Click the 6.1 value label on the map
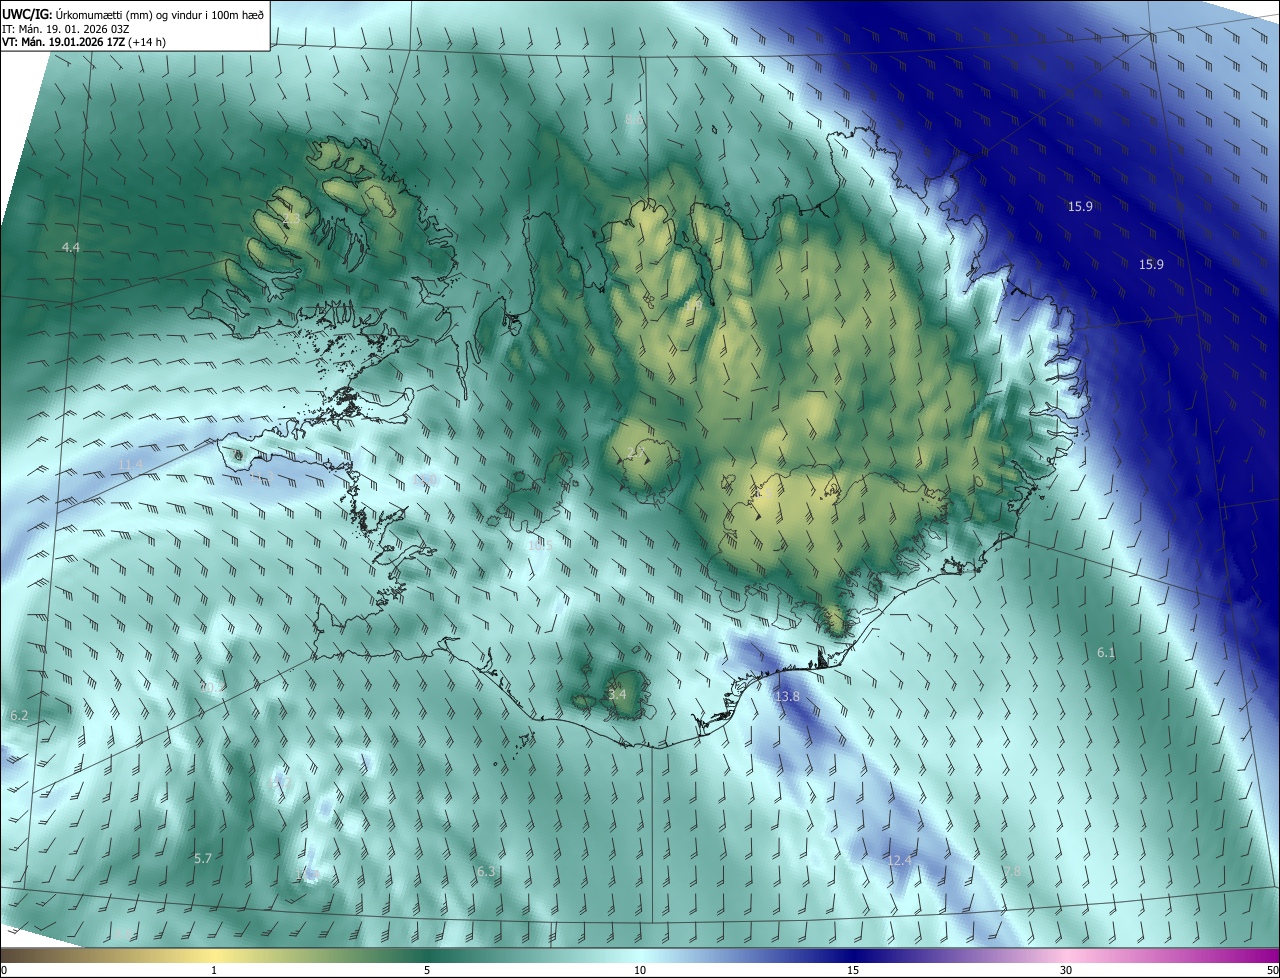The image size is (1280, 978). 1106,652
